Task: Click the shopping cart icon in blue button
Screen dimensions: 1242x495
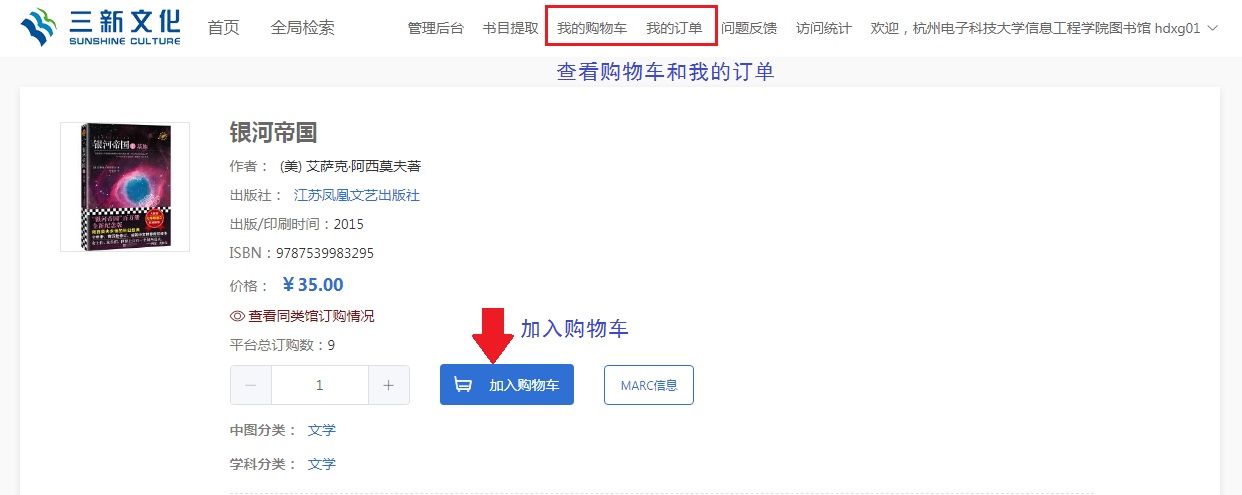Action: [463, 385]
